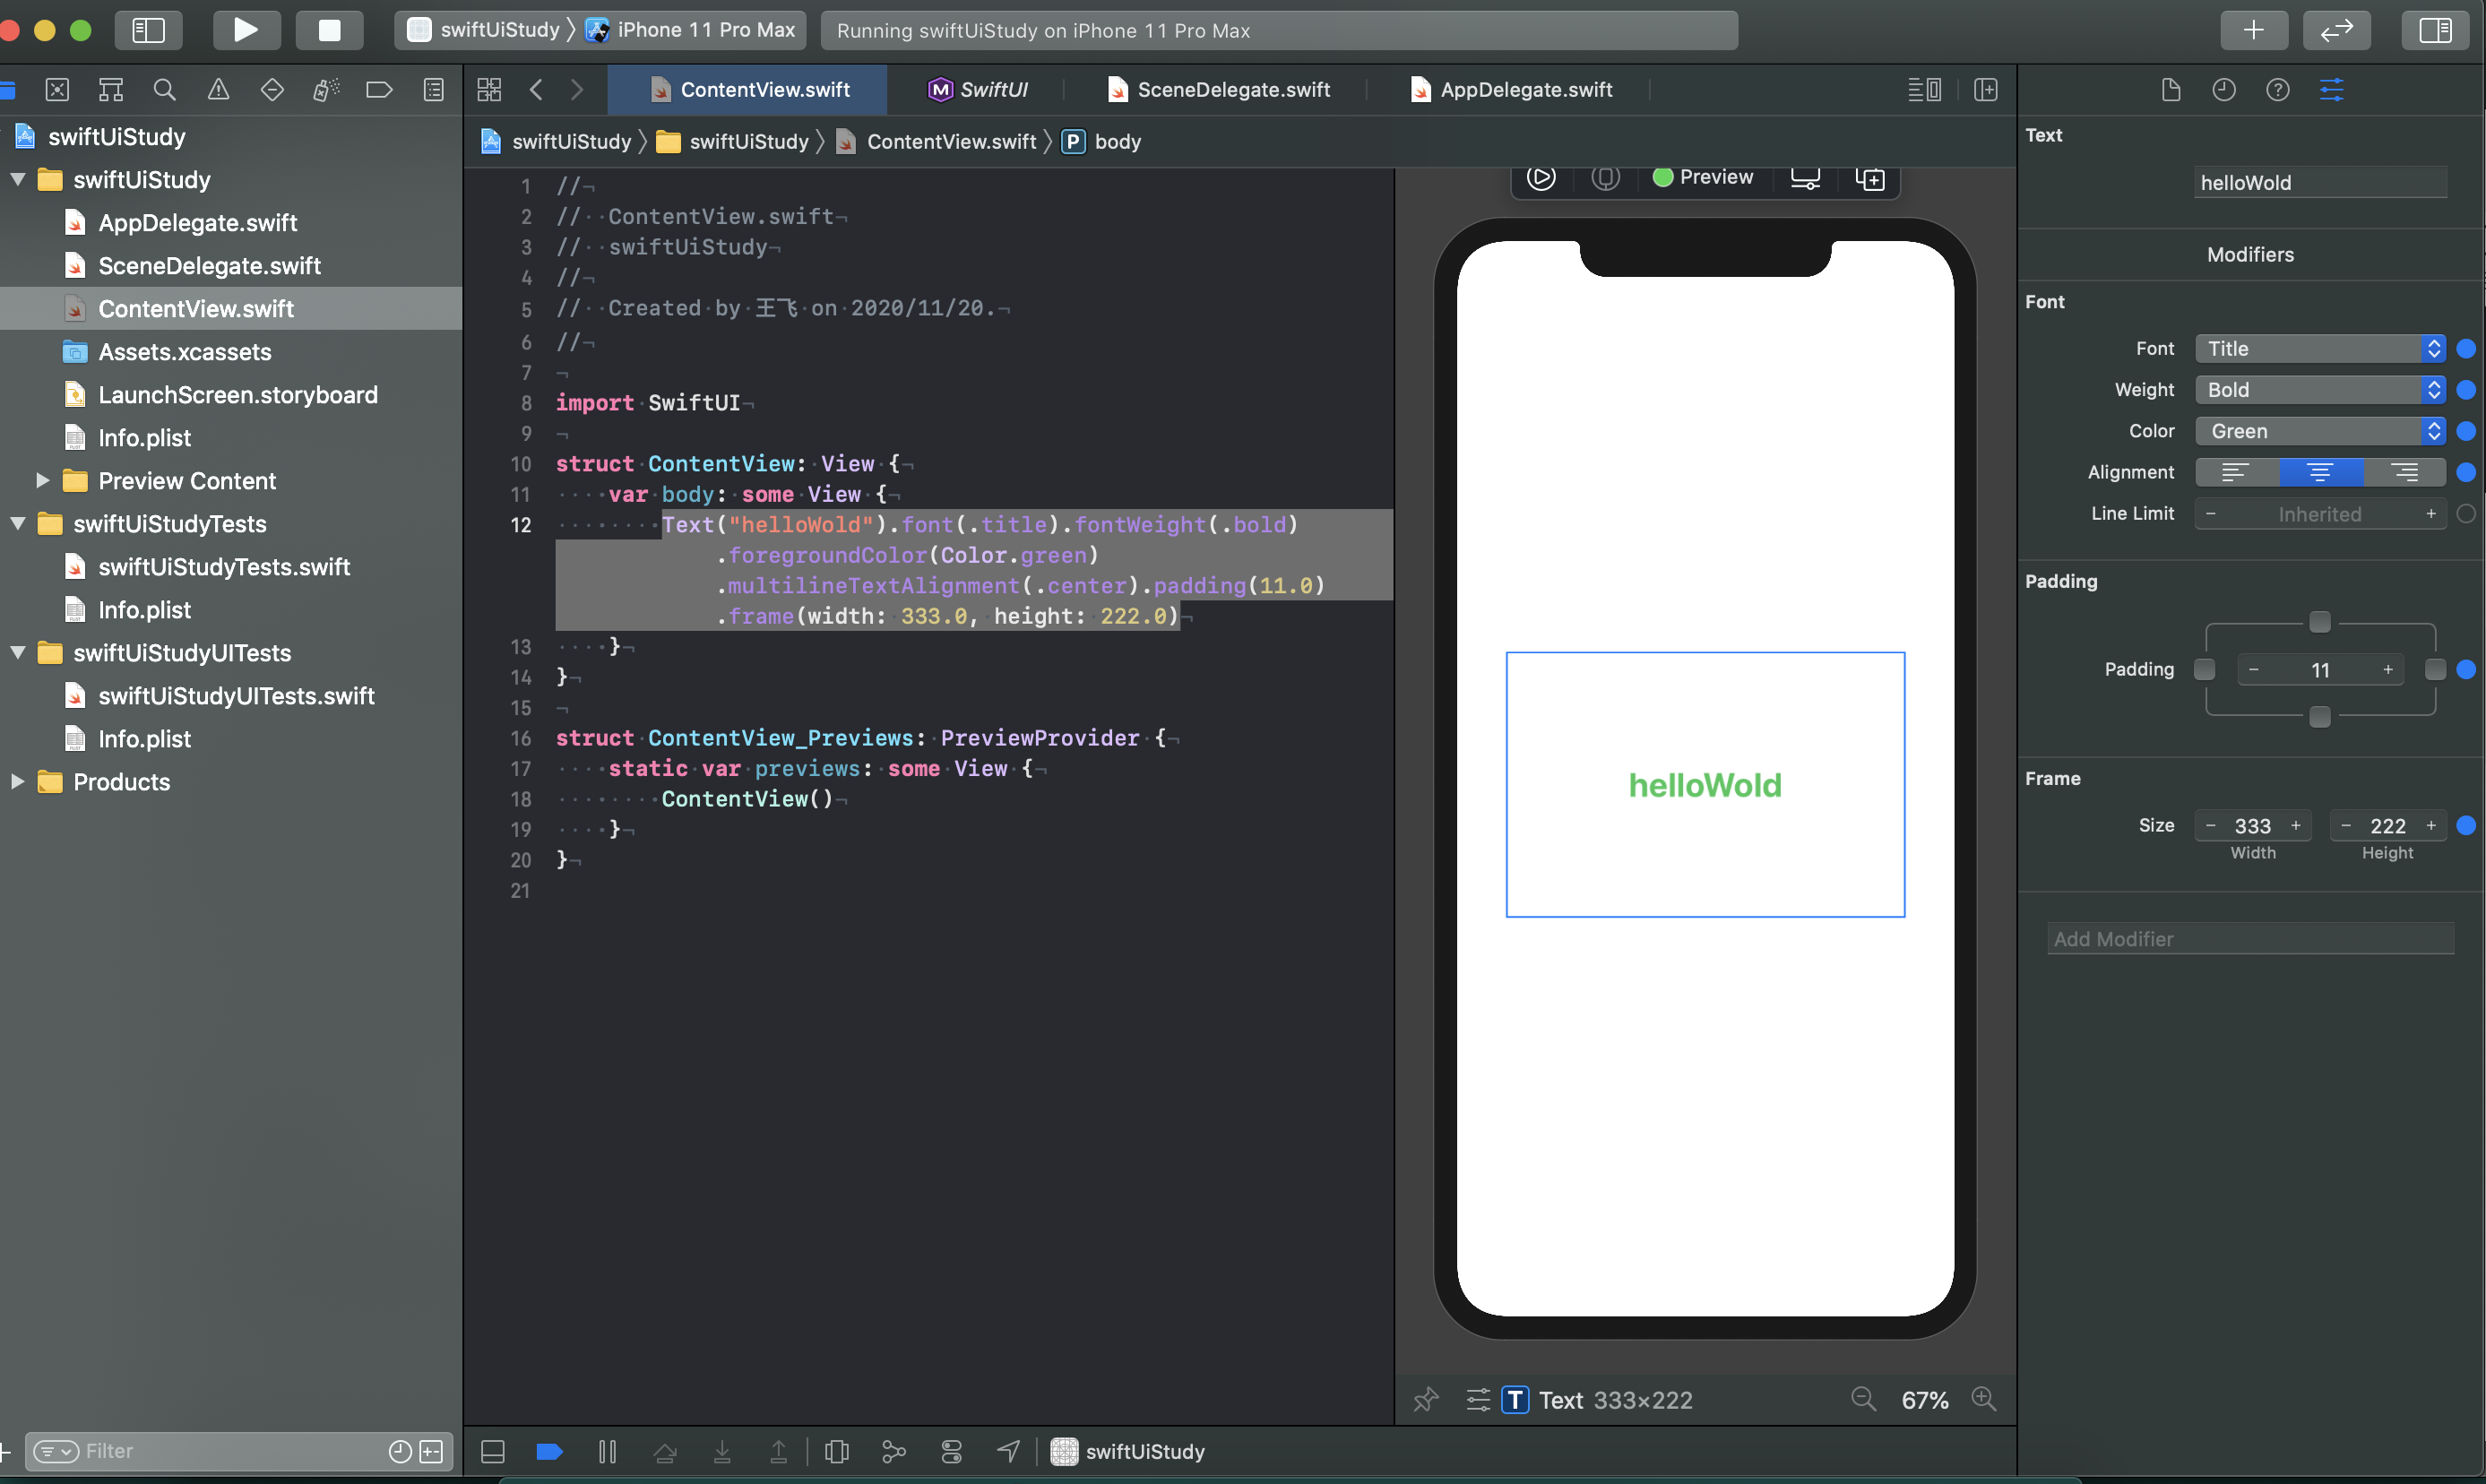Set text alignment to center
Image resolution: width=2486 pixels, height=1484 pixels.
2320,472
